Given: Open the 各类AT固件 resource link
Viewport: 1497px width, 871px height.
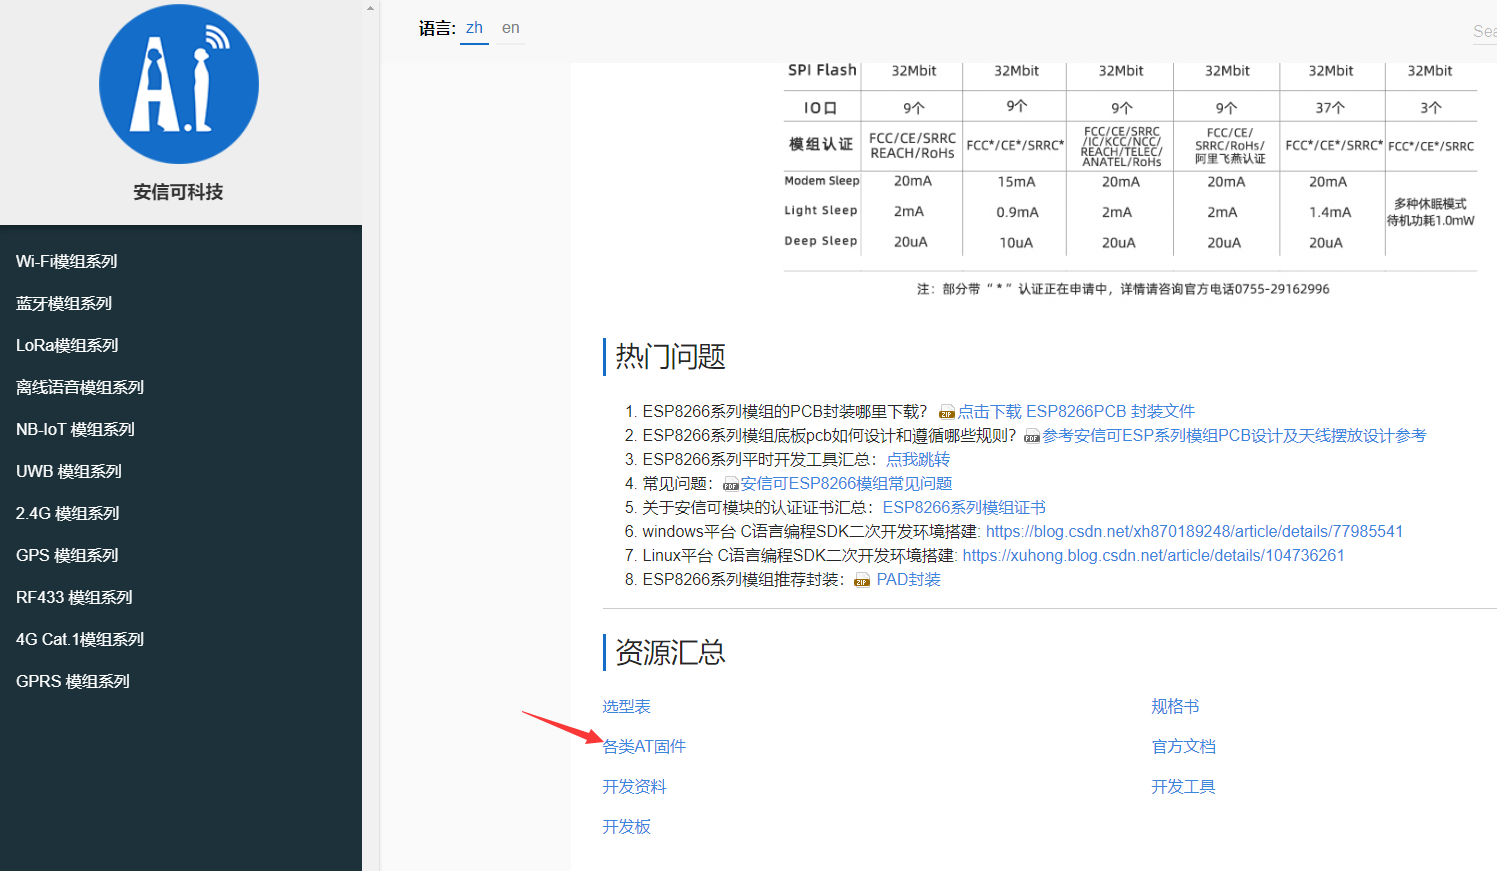Looking at the screenshot, I should tap(644, 747).
